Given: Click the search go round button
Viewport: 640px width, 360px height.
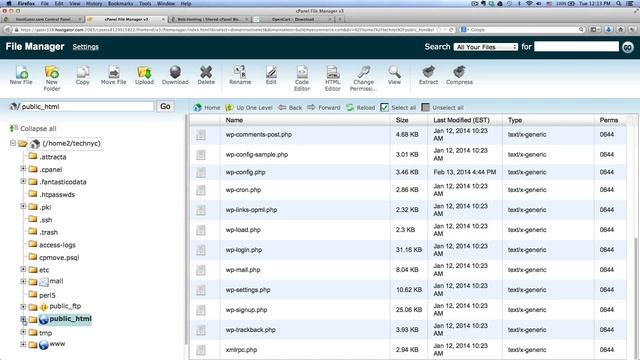Looking at the screenshot, I should coord(628,47).
